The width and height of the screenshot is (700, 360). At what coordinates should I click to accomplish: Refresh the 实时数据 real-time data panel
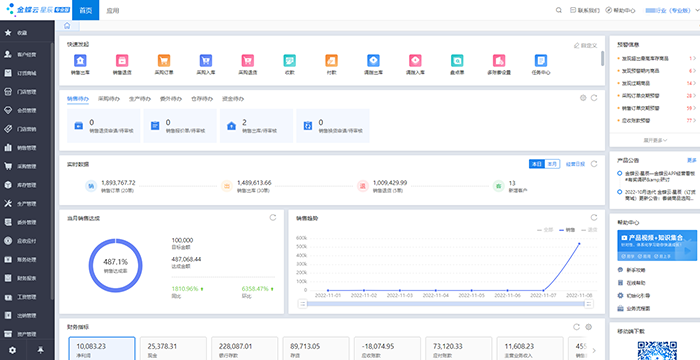pos(594,164)
